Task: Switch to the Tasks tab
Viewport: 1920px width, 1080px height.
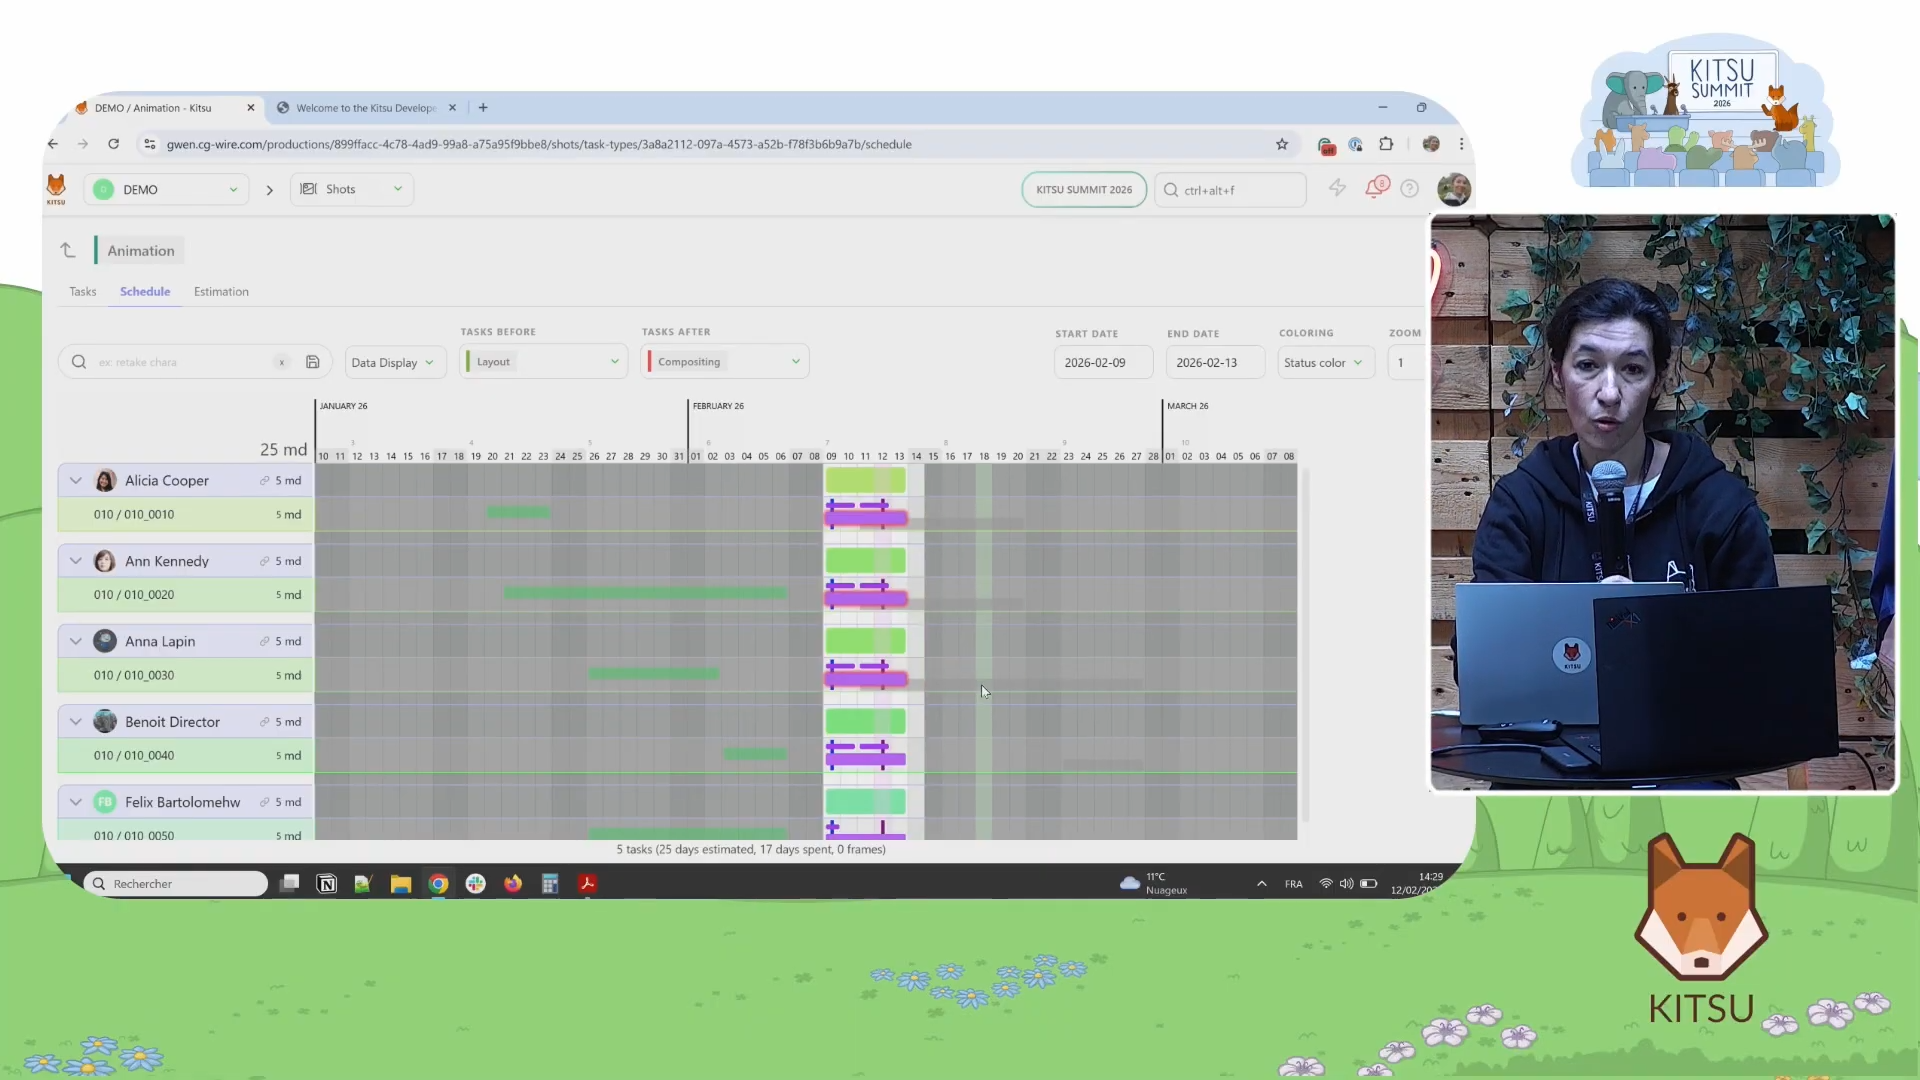Action: coord(83,292)
